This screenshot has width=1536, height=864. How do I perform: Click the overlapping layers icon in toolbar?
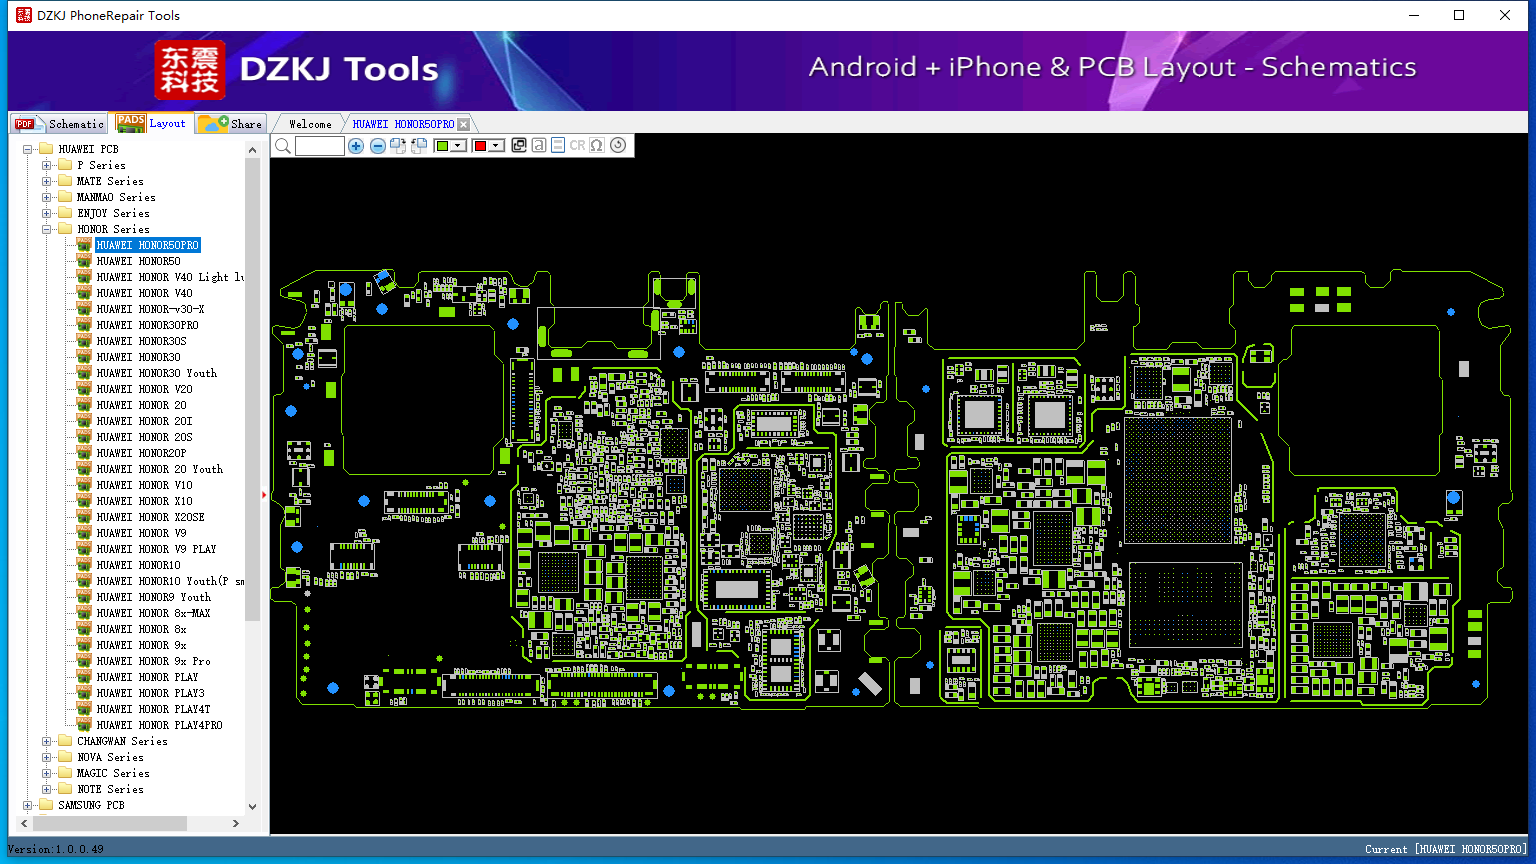[519, 146]
